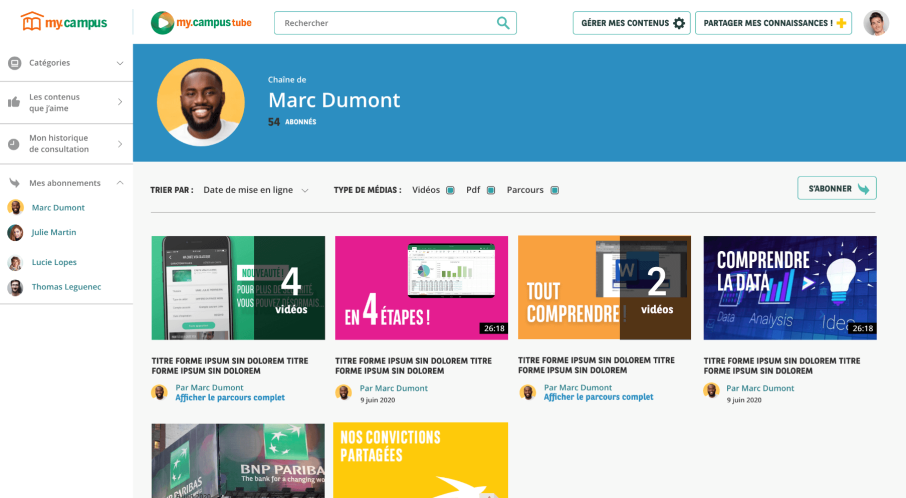The height and width of the screenshot is (498, 906).
Task: Click Julie Martin's avatar in subscriptions
Action: 15,232
